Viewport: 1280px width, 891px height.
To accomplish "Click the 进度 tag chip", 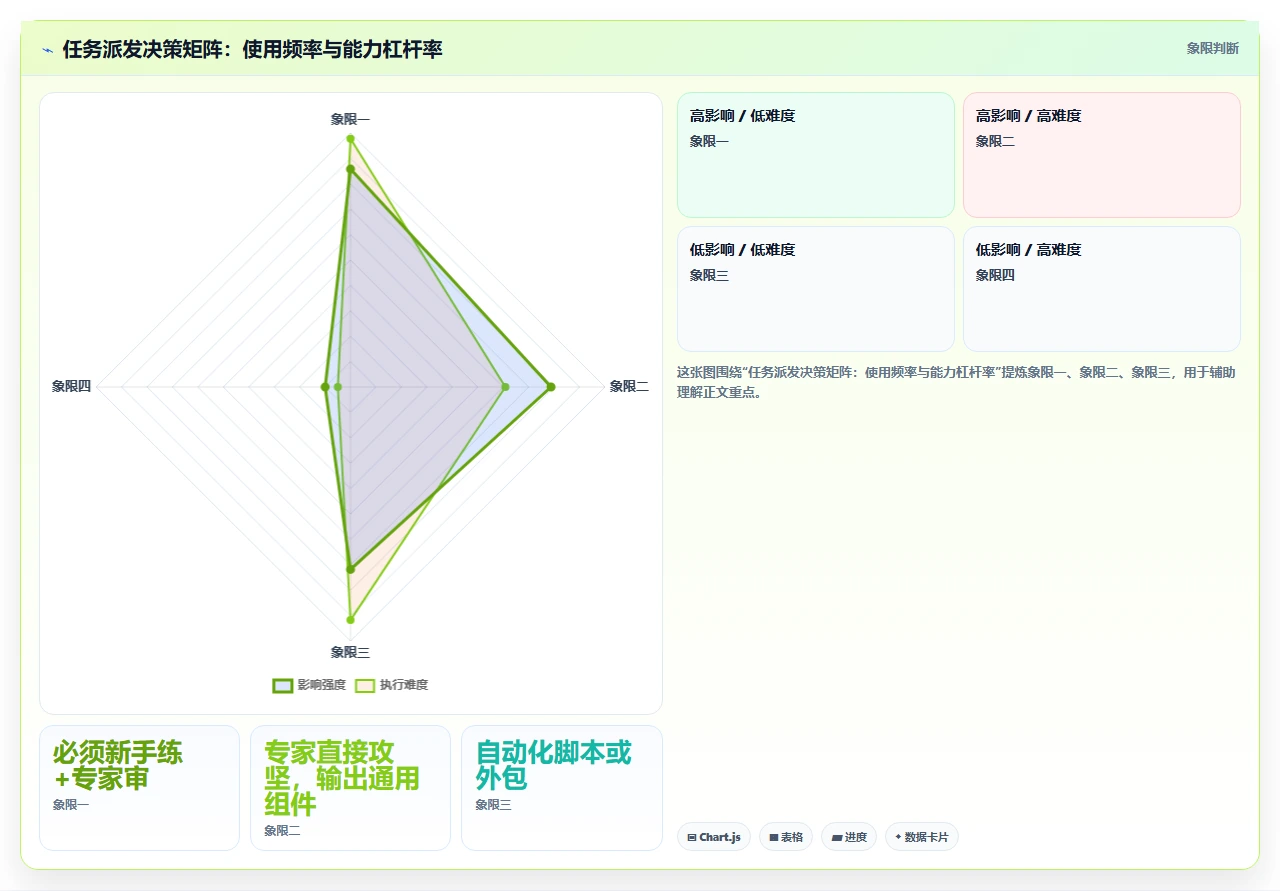I will click(849, 837).
